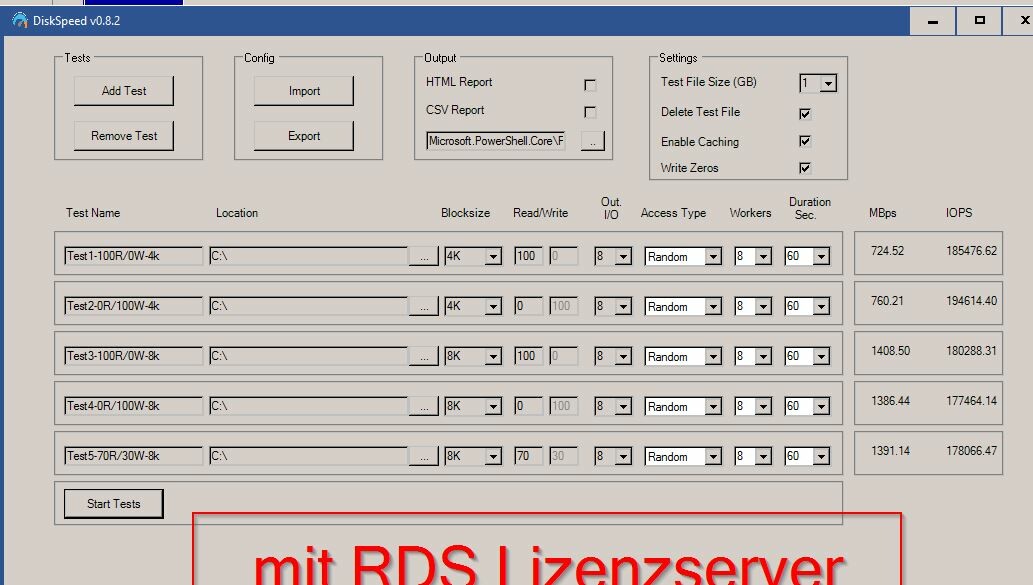The image size is (1033, 585).
Task: Open Out. I/O dropdown for Test3-100R/0W-8k
Action: pyautogui.click(x=623, y=356)
